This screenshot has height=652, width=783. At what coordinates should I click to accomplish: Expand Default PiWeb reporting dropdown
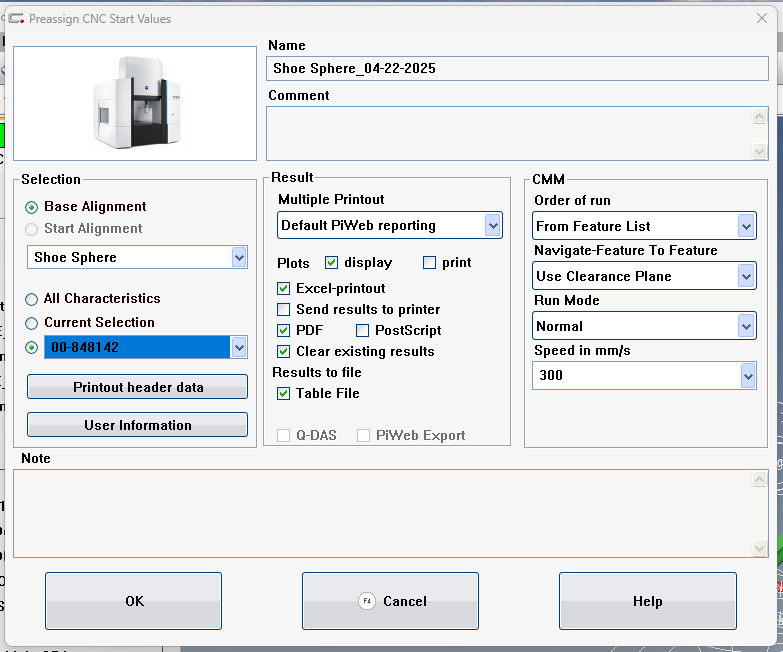pos(493,226)
